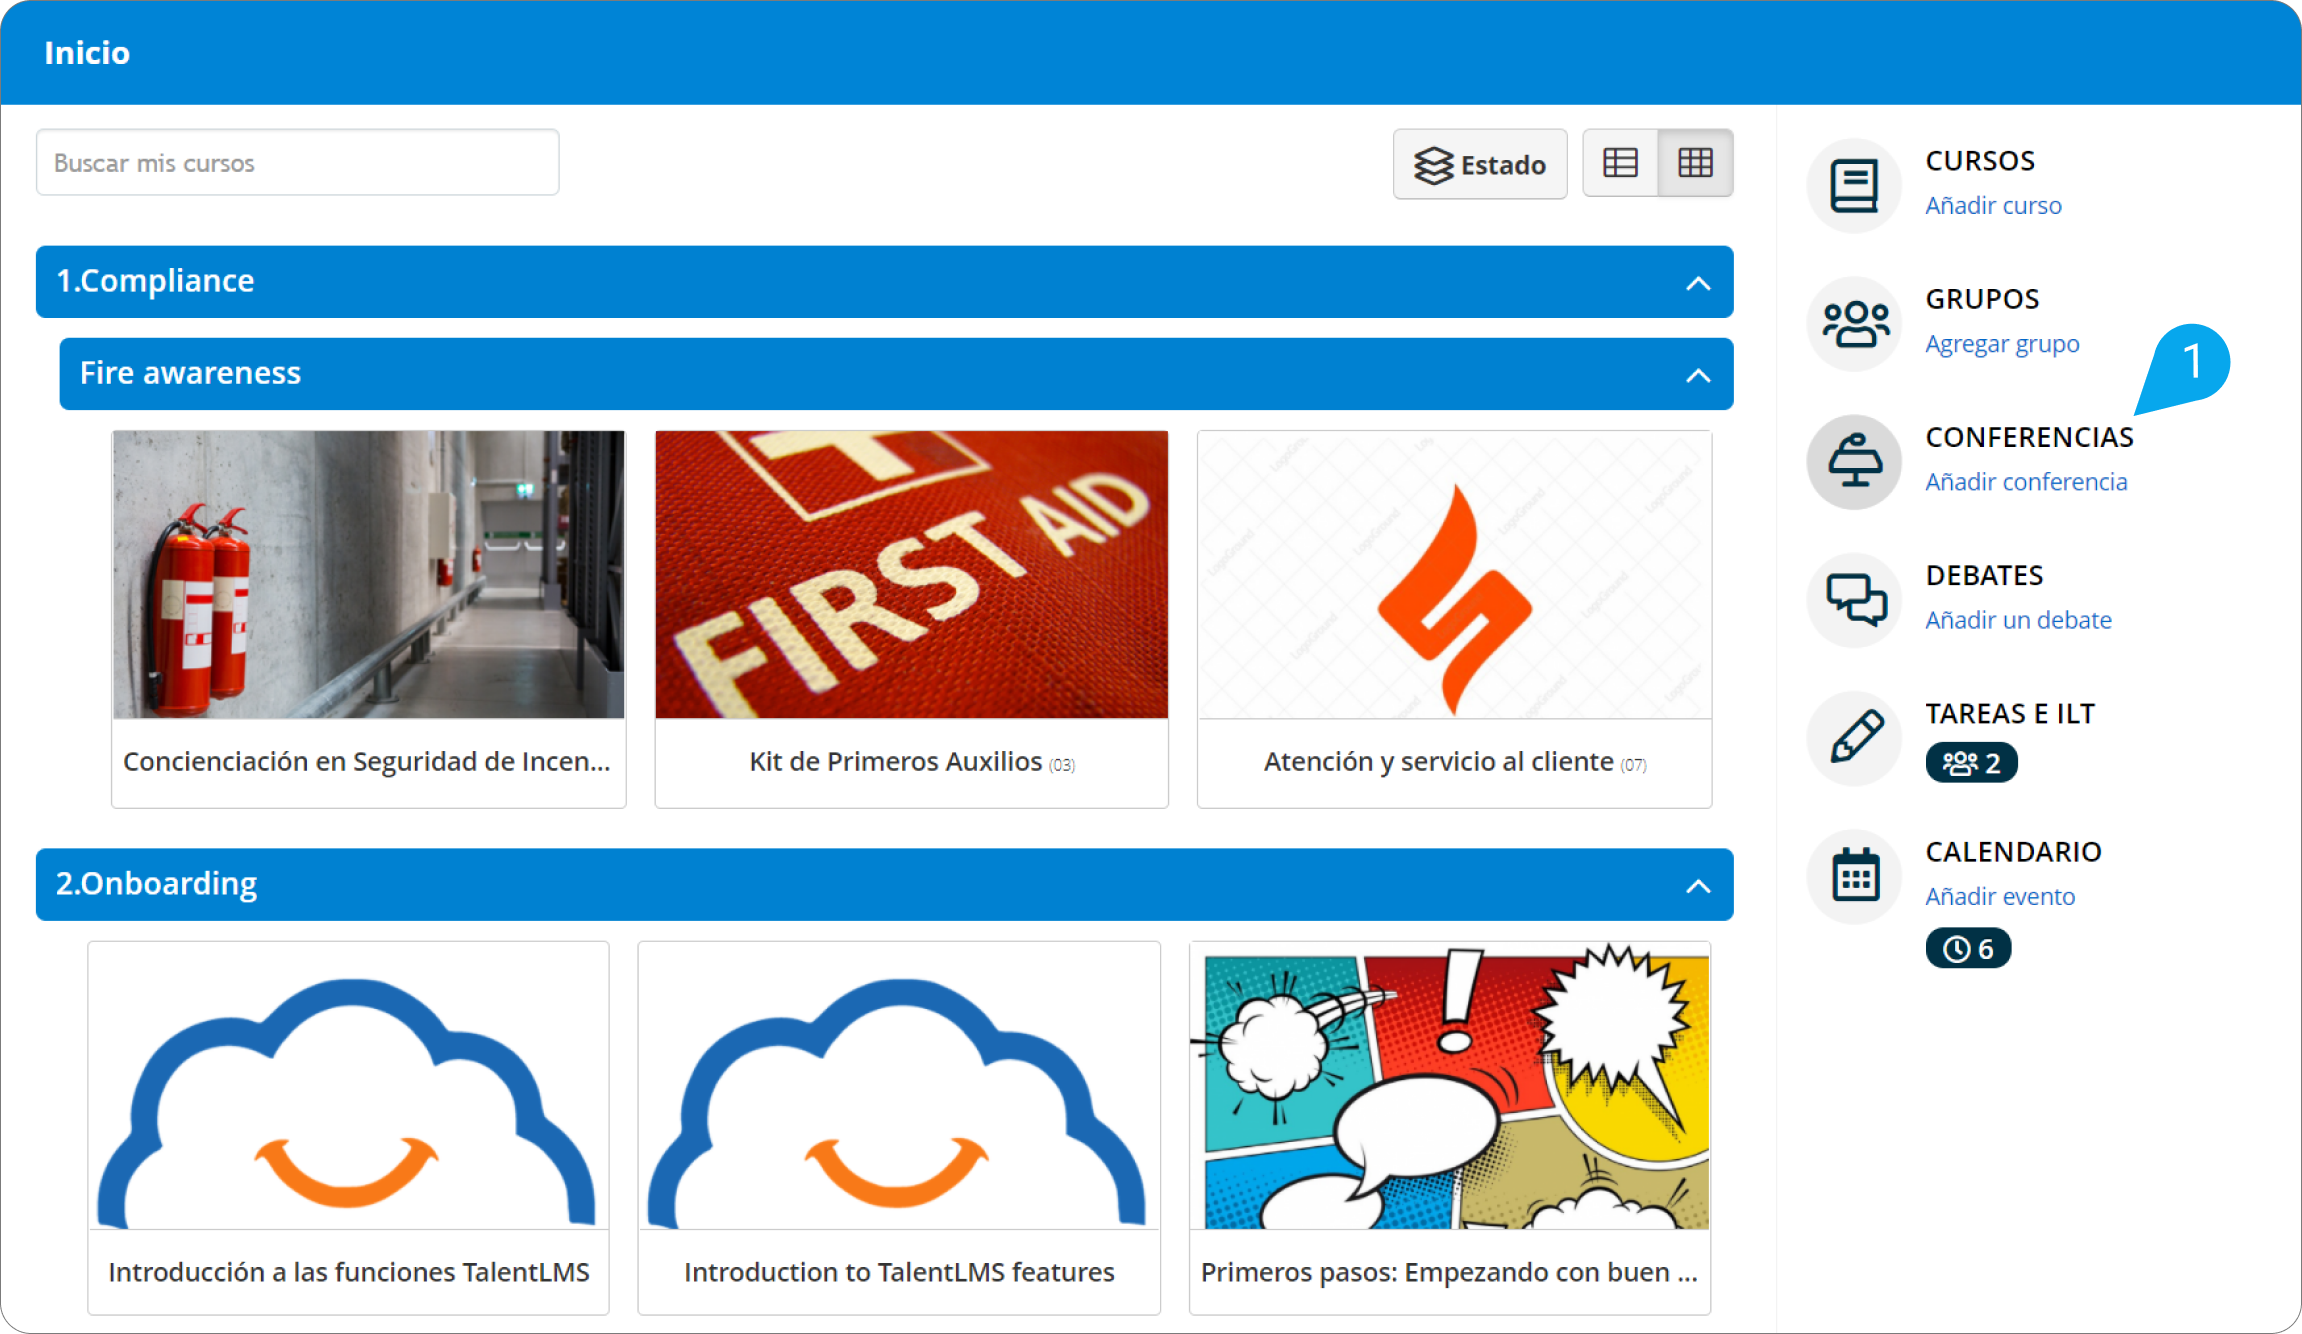Click the Añadir curso link
Viewport: 2302px width, 1334px height.
coord(1993,206)
